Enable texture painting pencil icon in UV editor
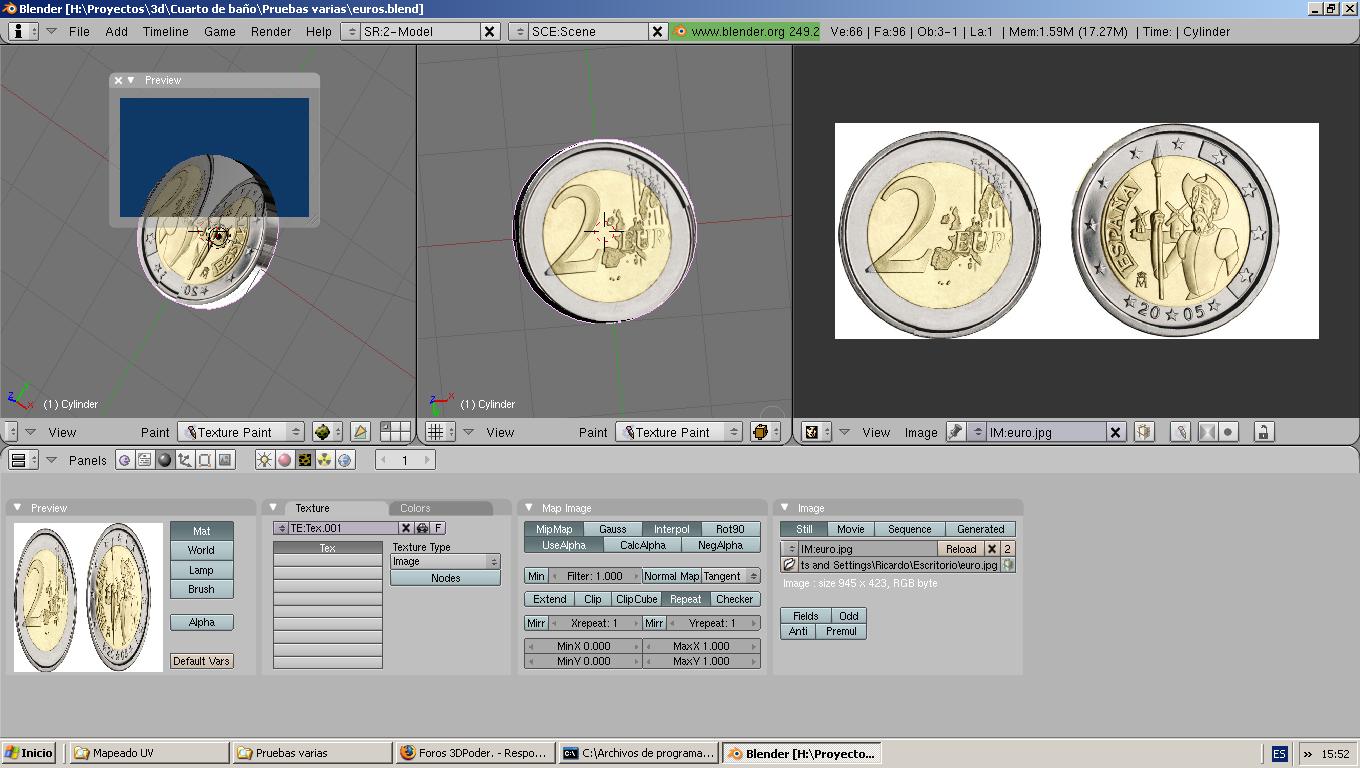 1180,432
